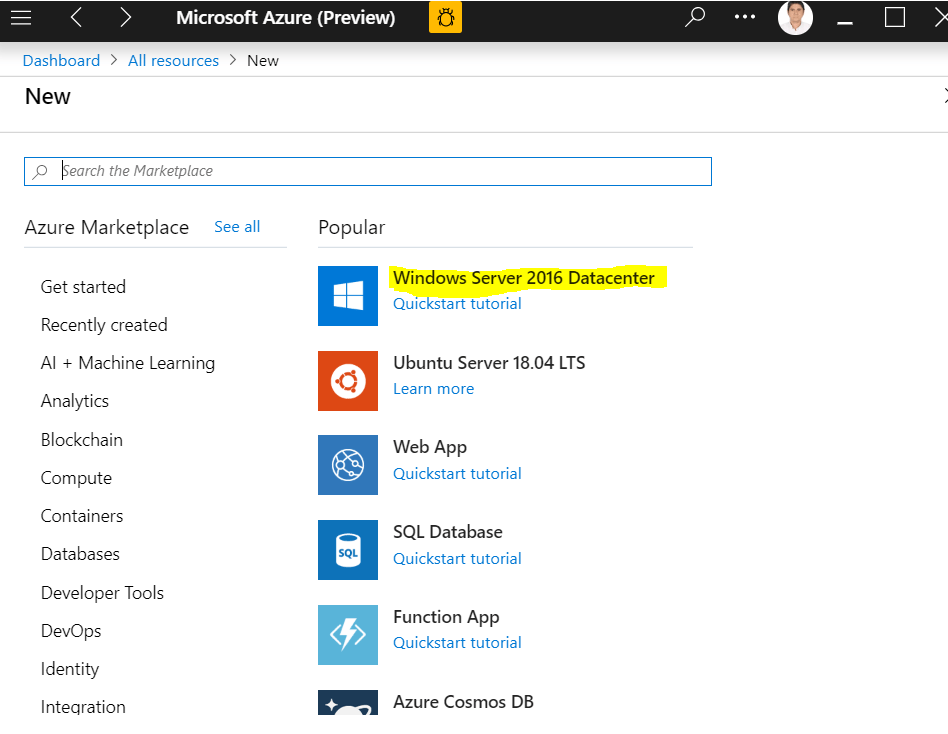This screenshot has width=948, height=734.
Task: Click in the Search the Marketplace field
Action: [x=380, y=171]
